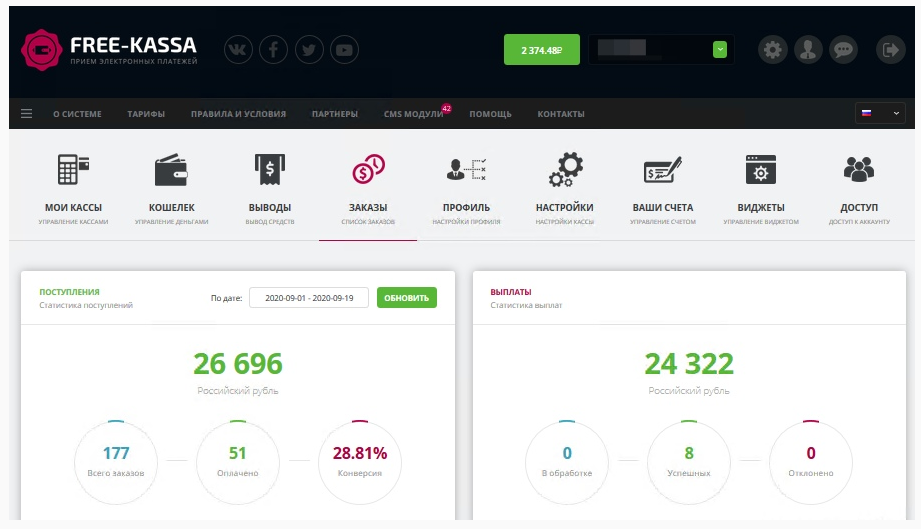Open settings gear icon in header
Screen dimensions: 921x529
(771, 50)
